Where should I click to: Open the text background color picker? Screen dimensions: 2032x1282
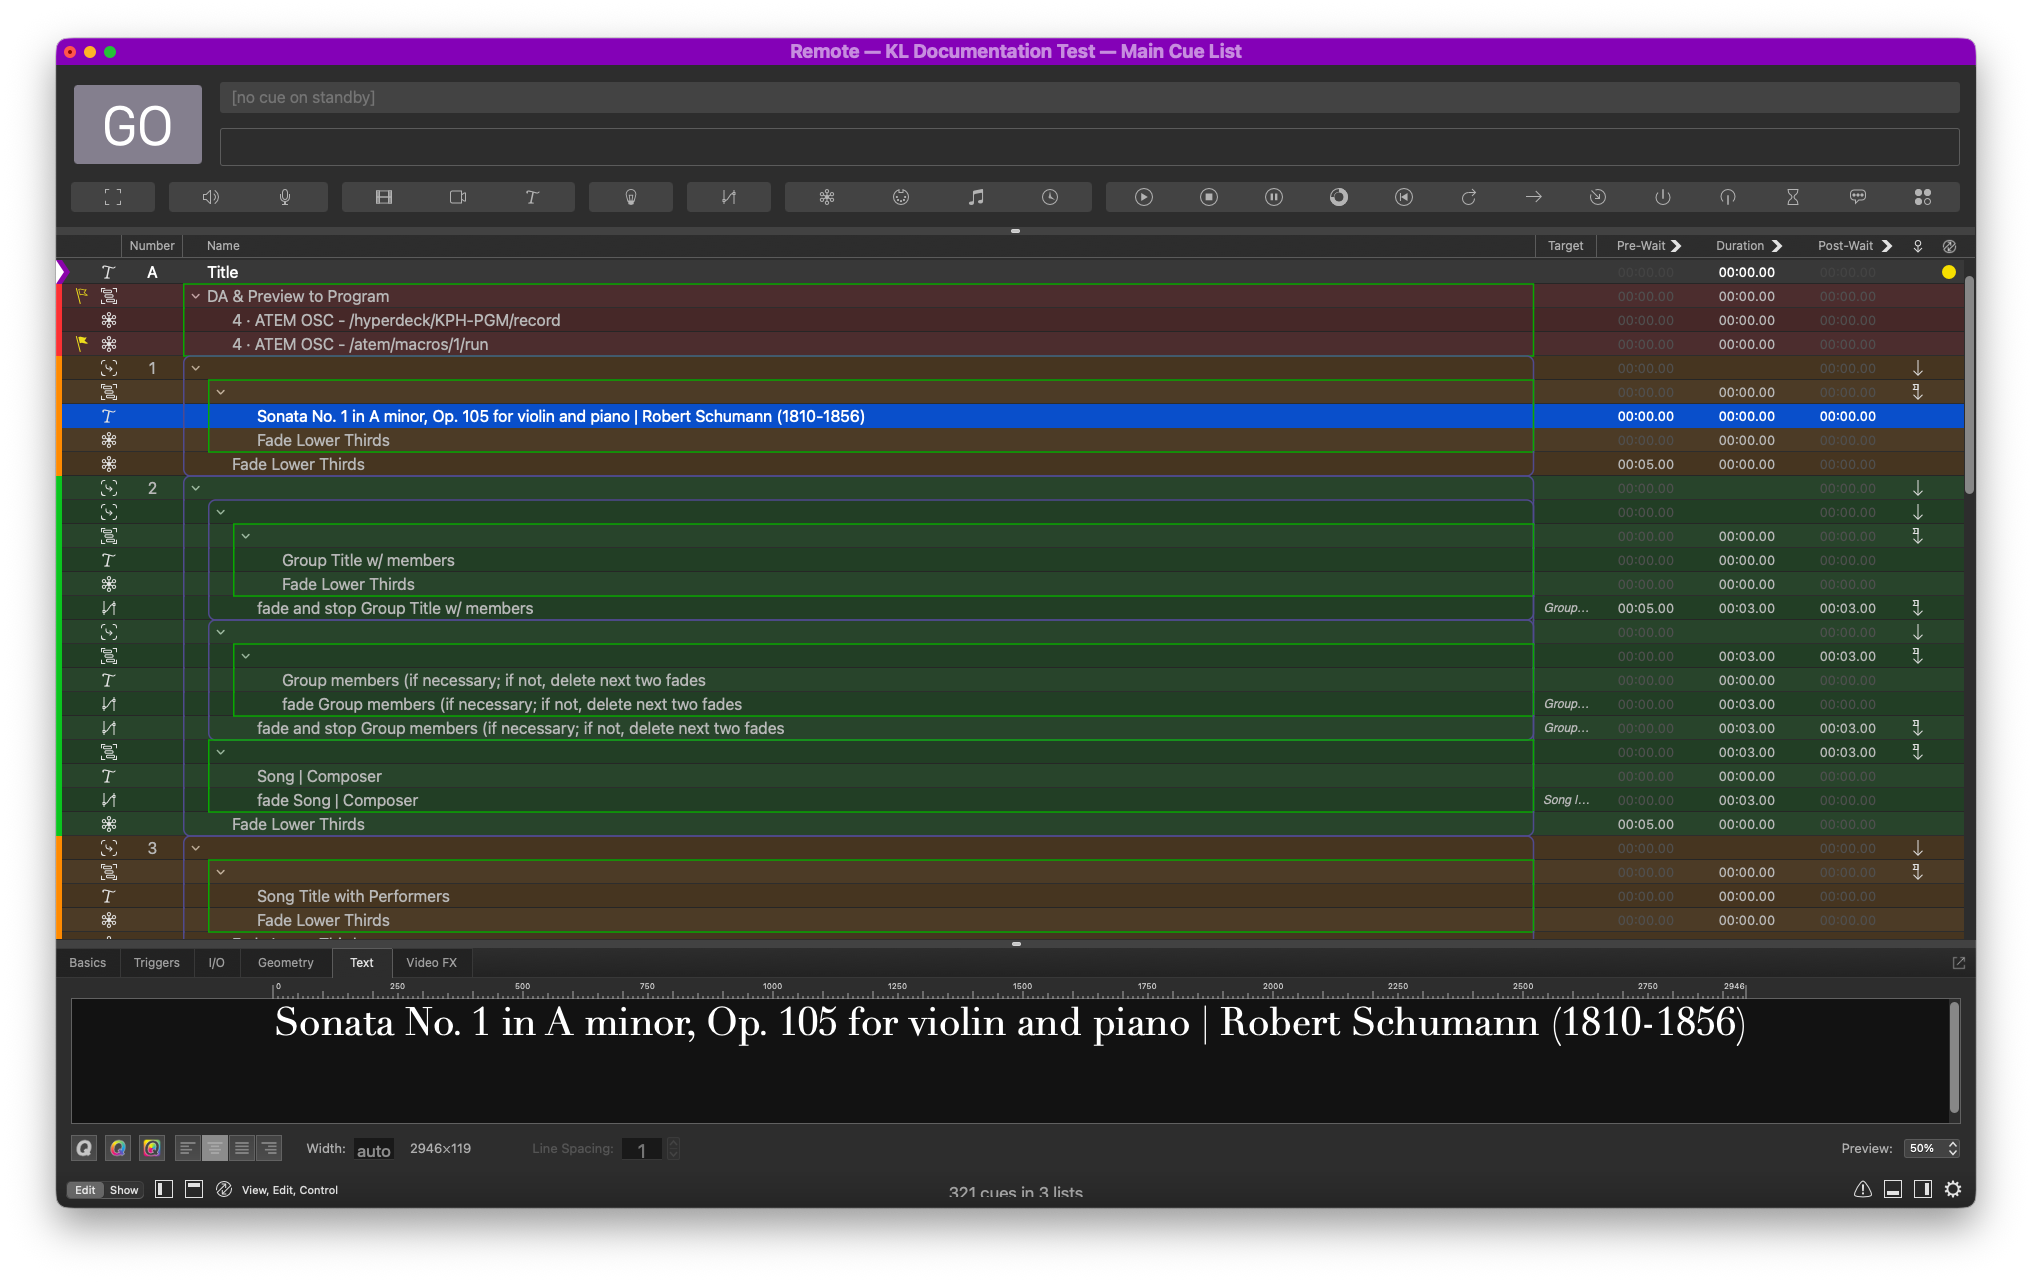(x=152, y=1148)
